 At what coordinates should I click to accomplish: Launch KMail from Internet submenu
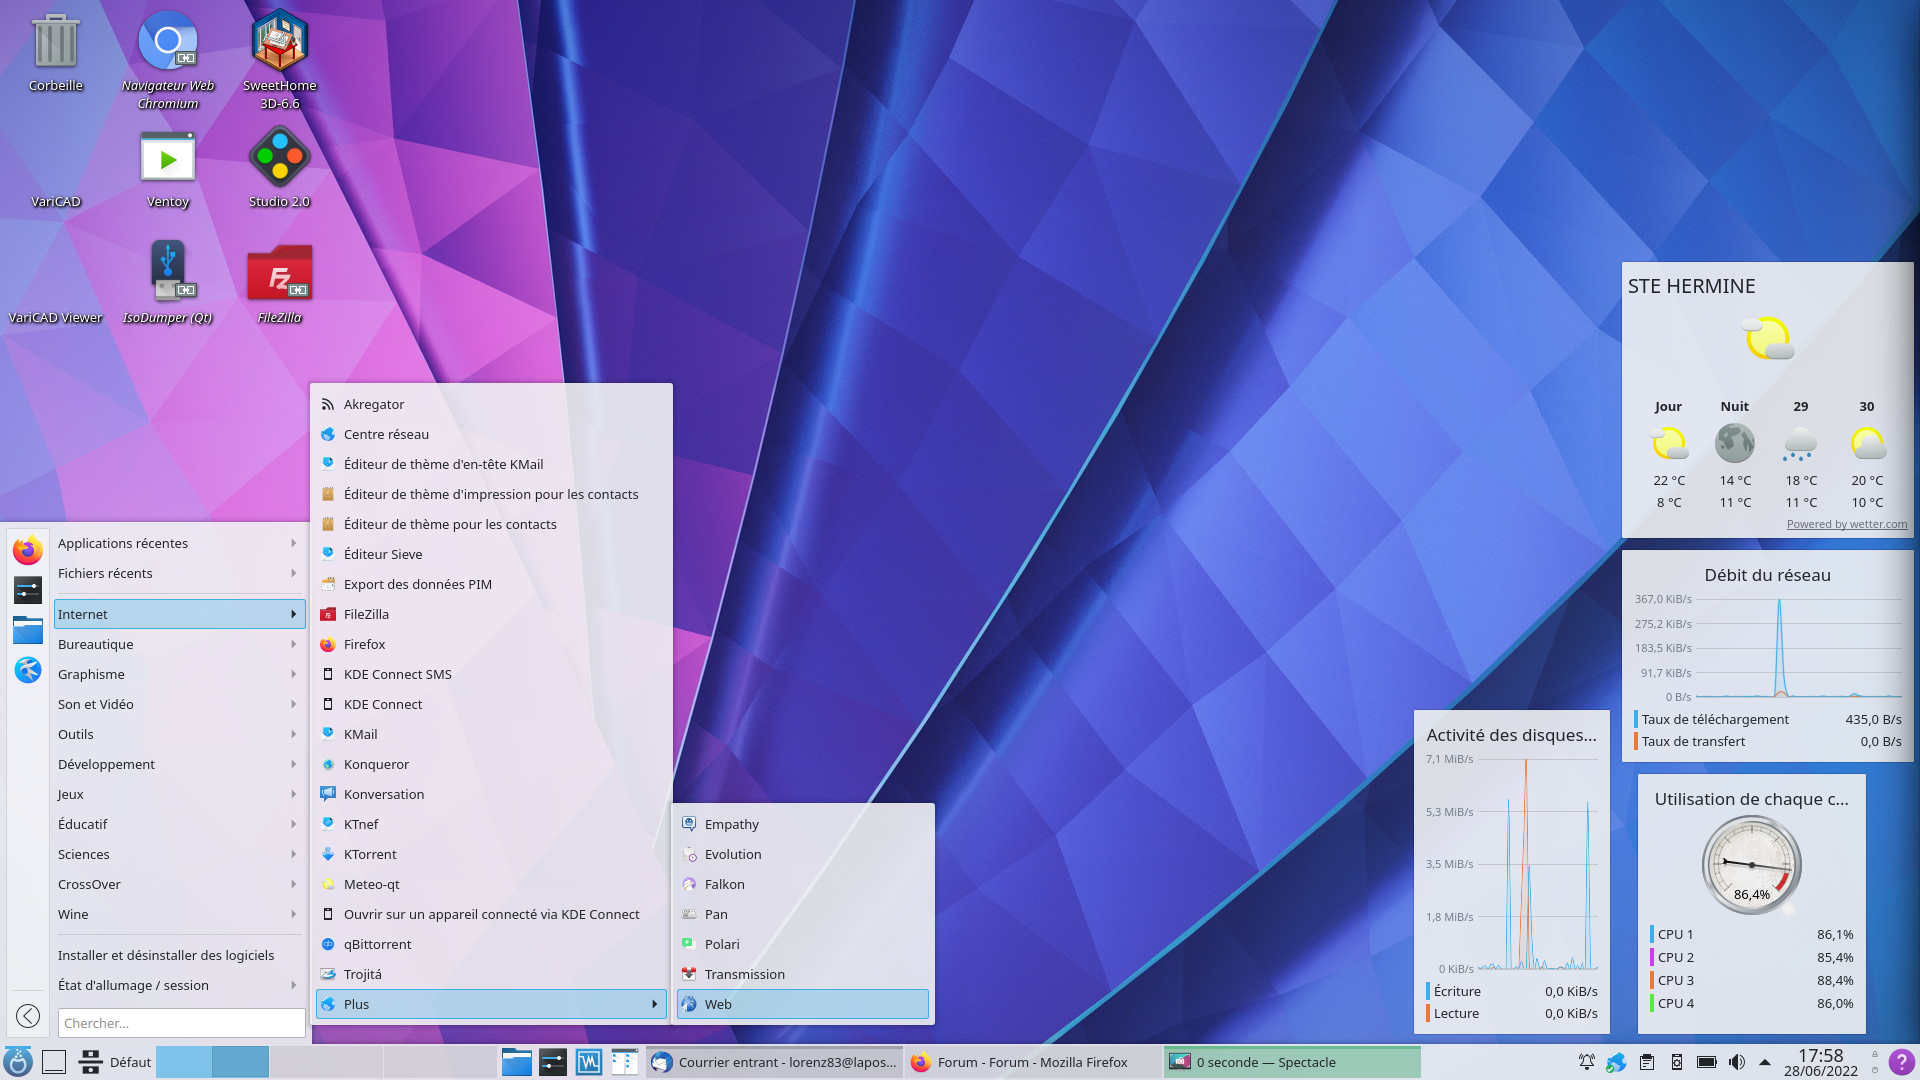[x=491, y=734]
